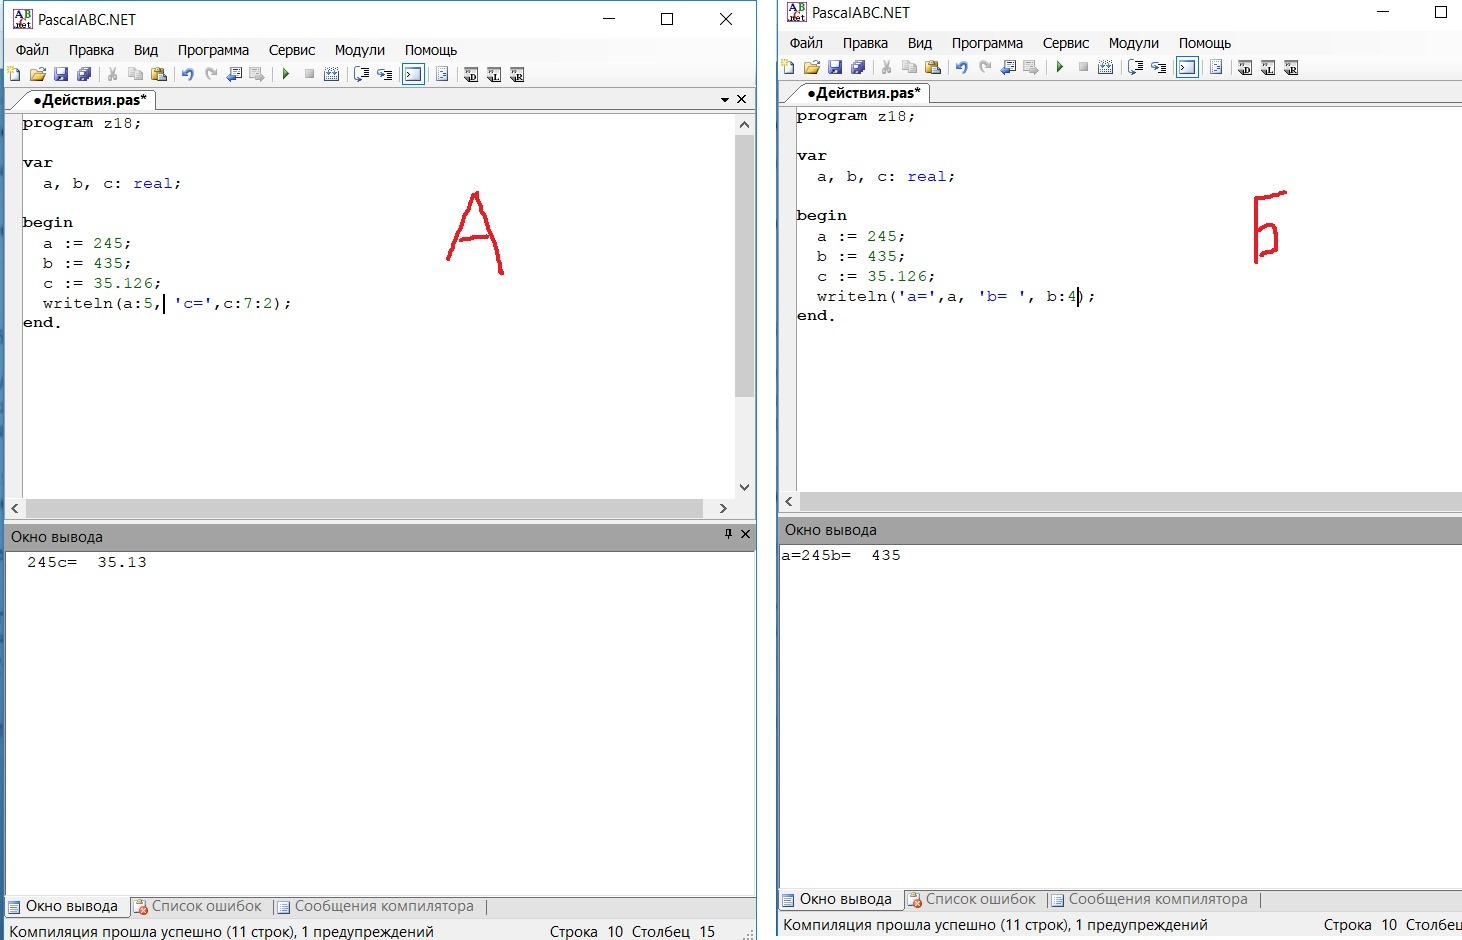Open the Программа menu in the left window
The width and height of the screenshot is (1462, 940).
[213, 50]
